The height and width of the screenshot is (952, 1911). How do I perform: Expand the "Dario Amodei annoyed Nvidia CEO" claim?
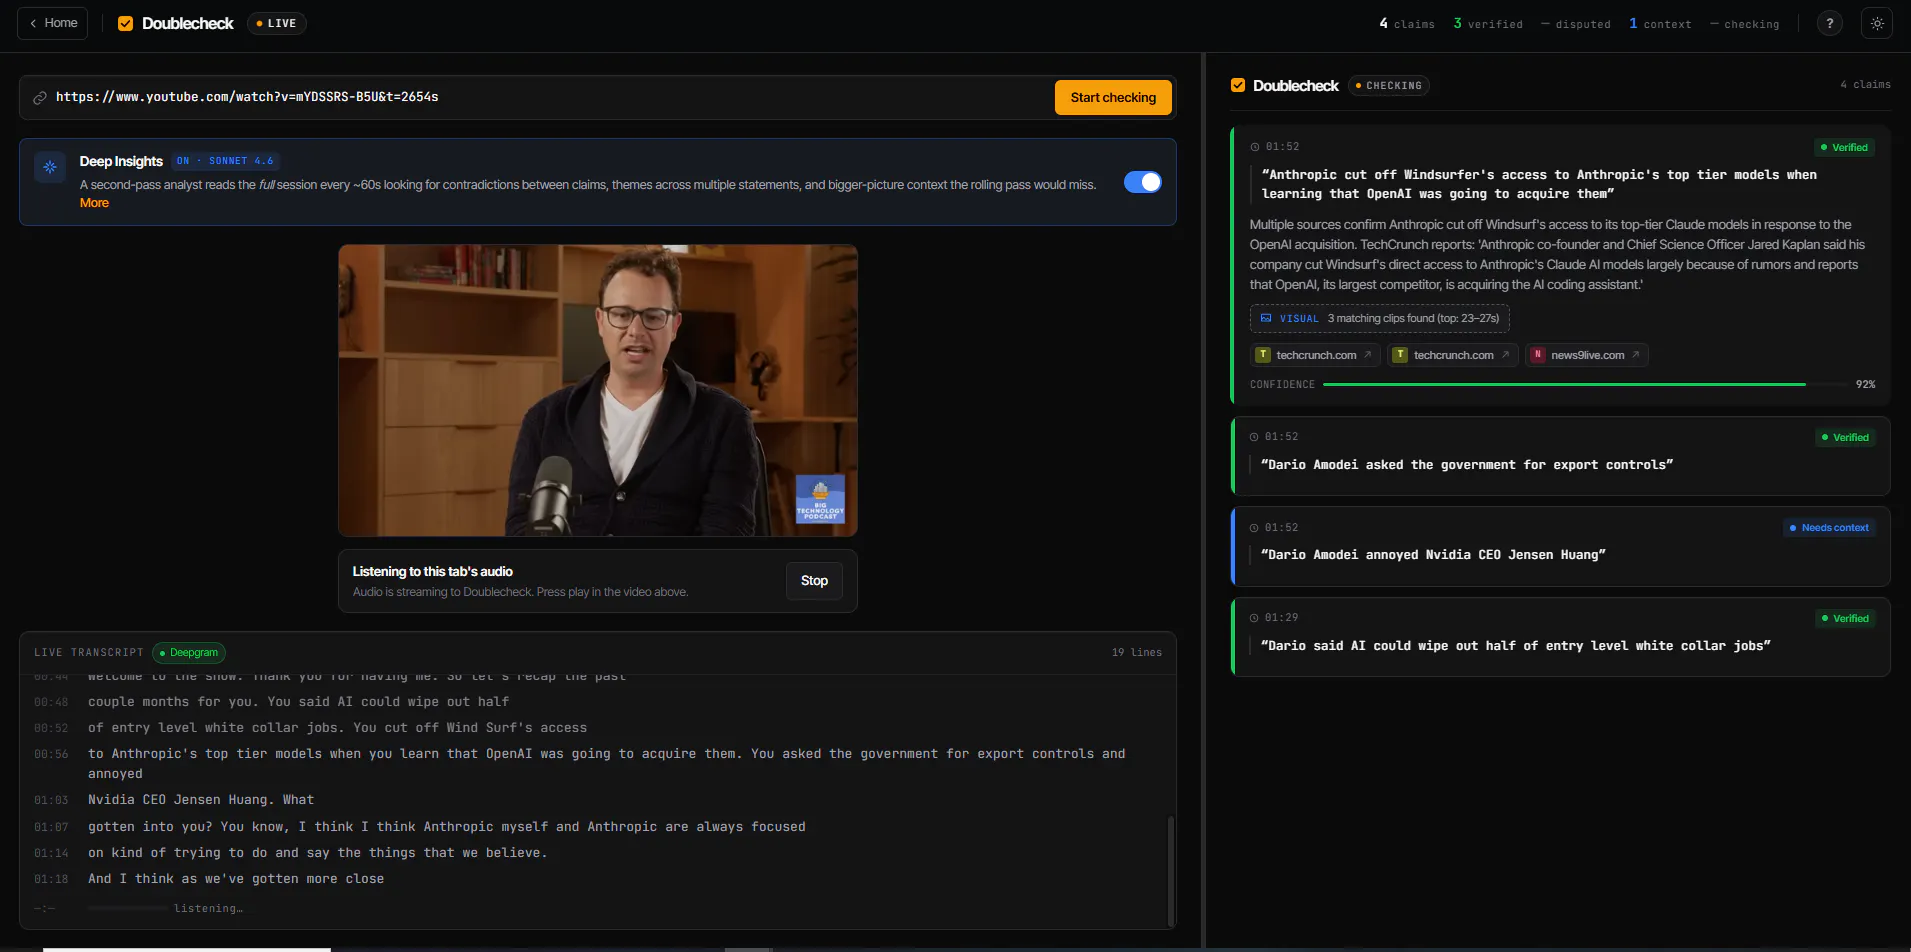[x=1561, y=546]
